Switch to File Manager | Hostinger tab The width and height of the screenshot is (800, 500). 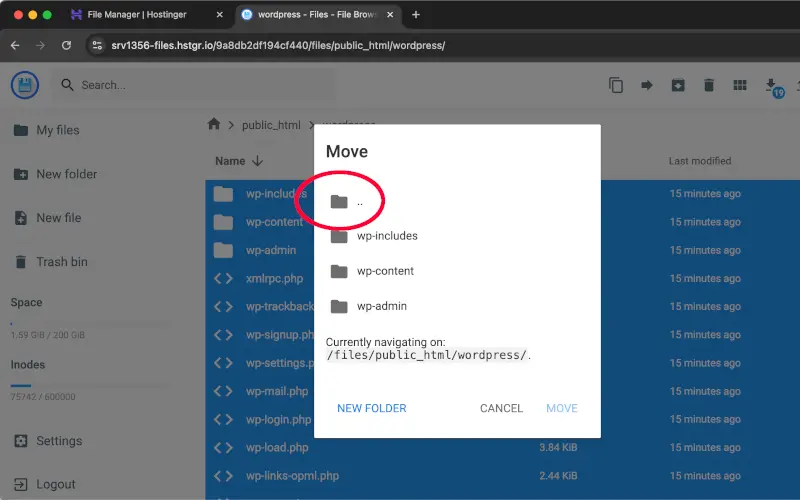[x=137, y=14]
